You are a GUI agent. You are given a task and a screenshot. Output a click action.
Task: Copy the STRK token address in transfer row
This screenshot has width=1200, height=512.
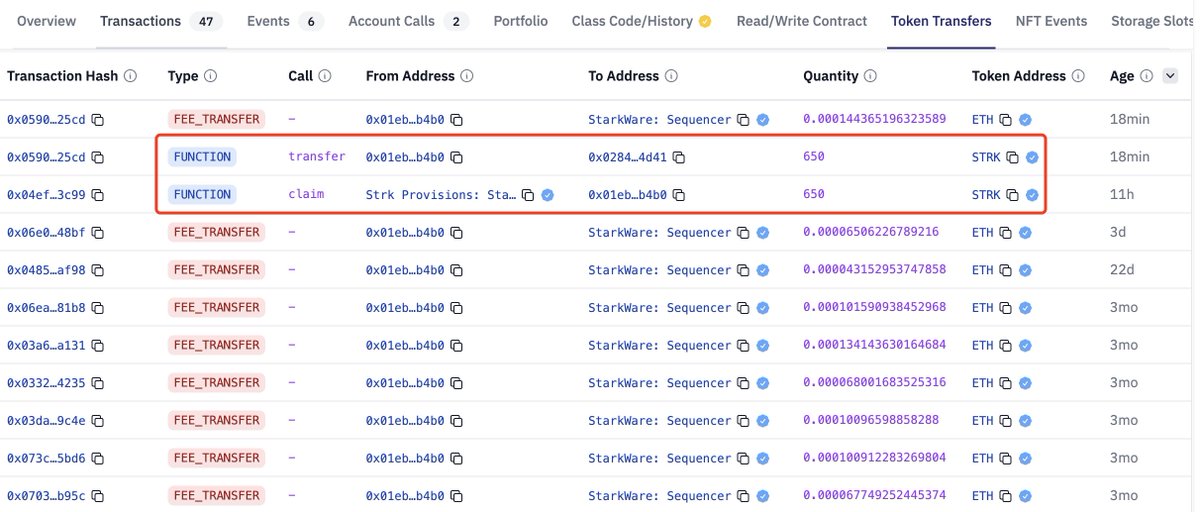[1013, 157]
